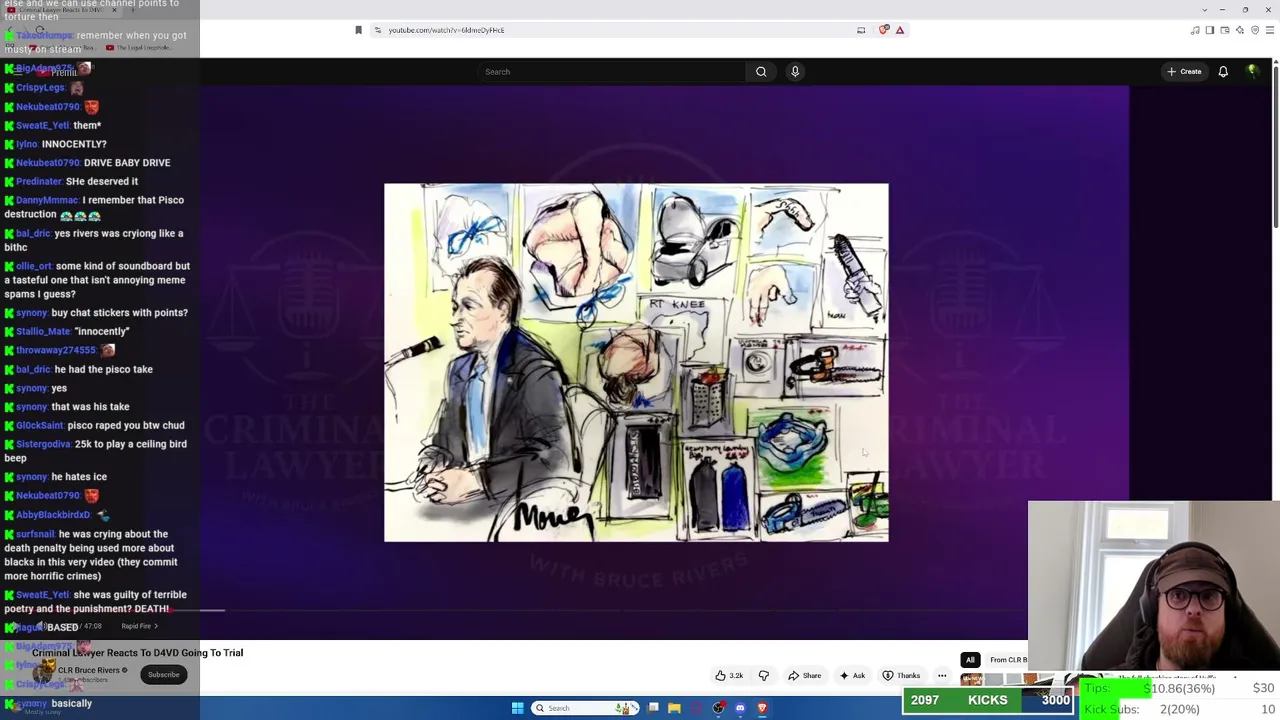This screenshot has width=1280, height=720.
Task: Open the media control music-note icon
Action: pyautogui.click(x=1195, y=30)
